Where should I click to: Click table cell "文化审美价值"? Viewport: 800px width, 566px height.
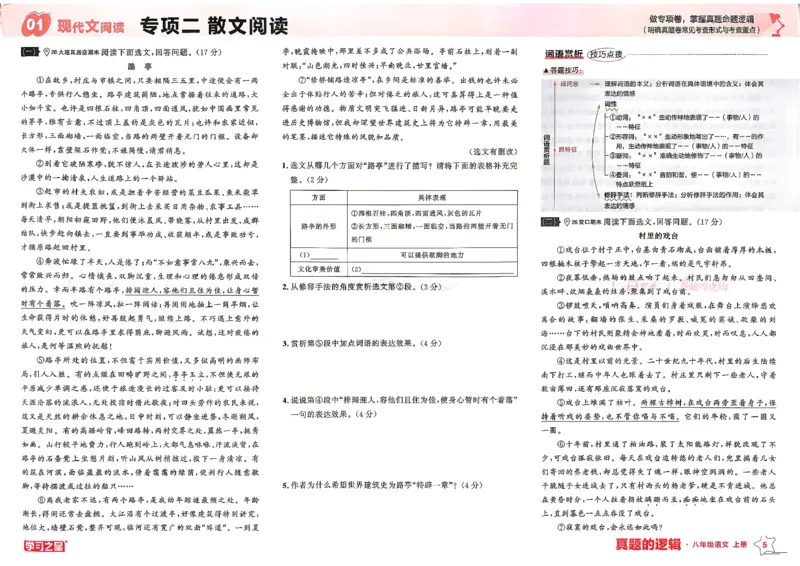click(x=319, y=269)
